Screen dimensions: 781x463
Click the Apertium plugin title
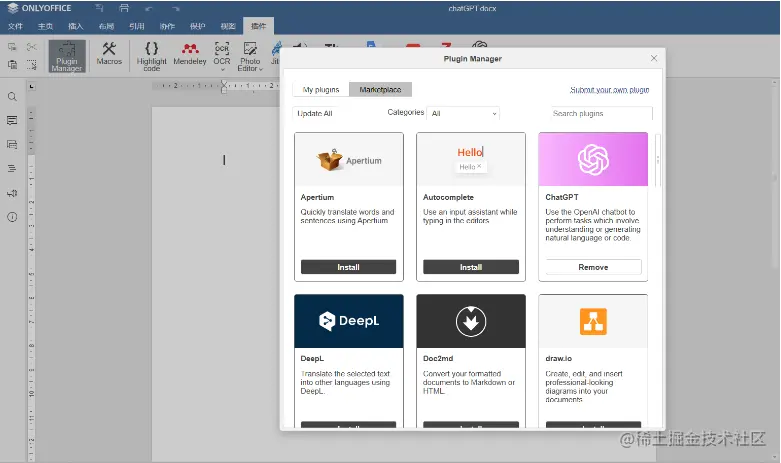(317, 197)
